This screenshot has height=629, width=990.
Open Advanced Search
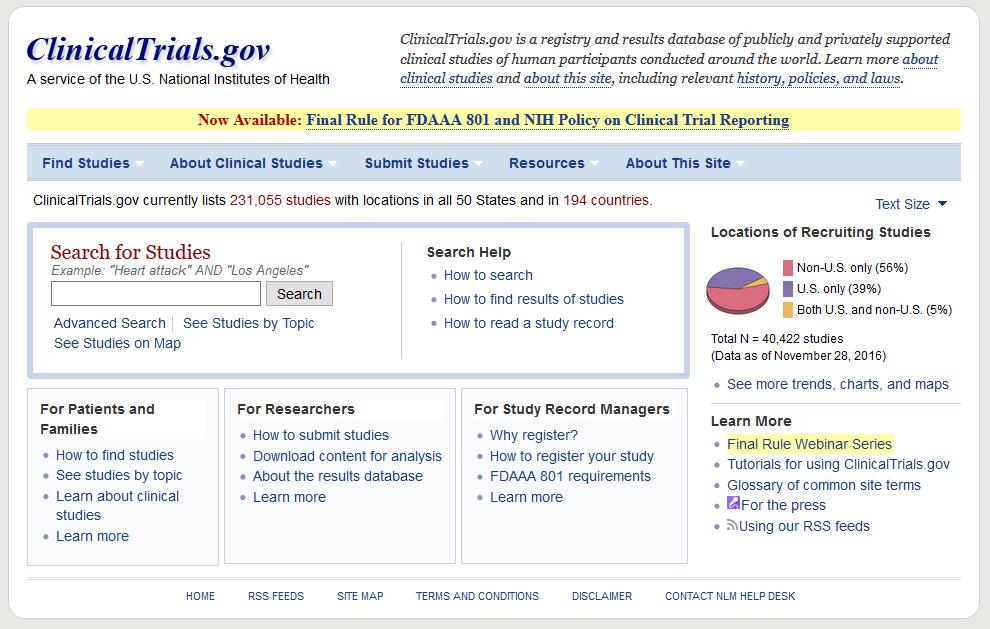click(110, 323)
